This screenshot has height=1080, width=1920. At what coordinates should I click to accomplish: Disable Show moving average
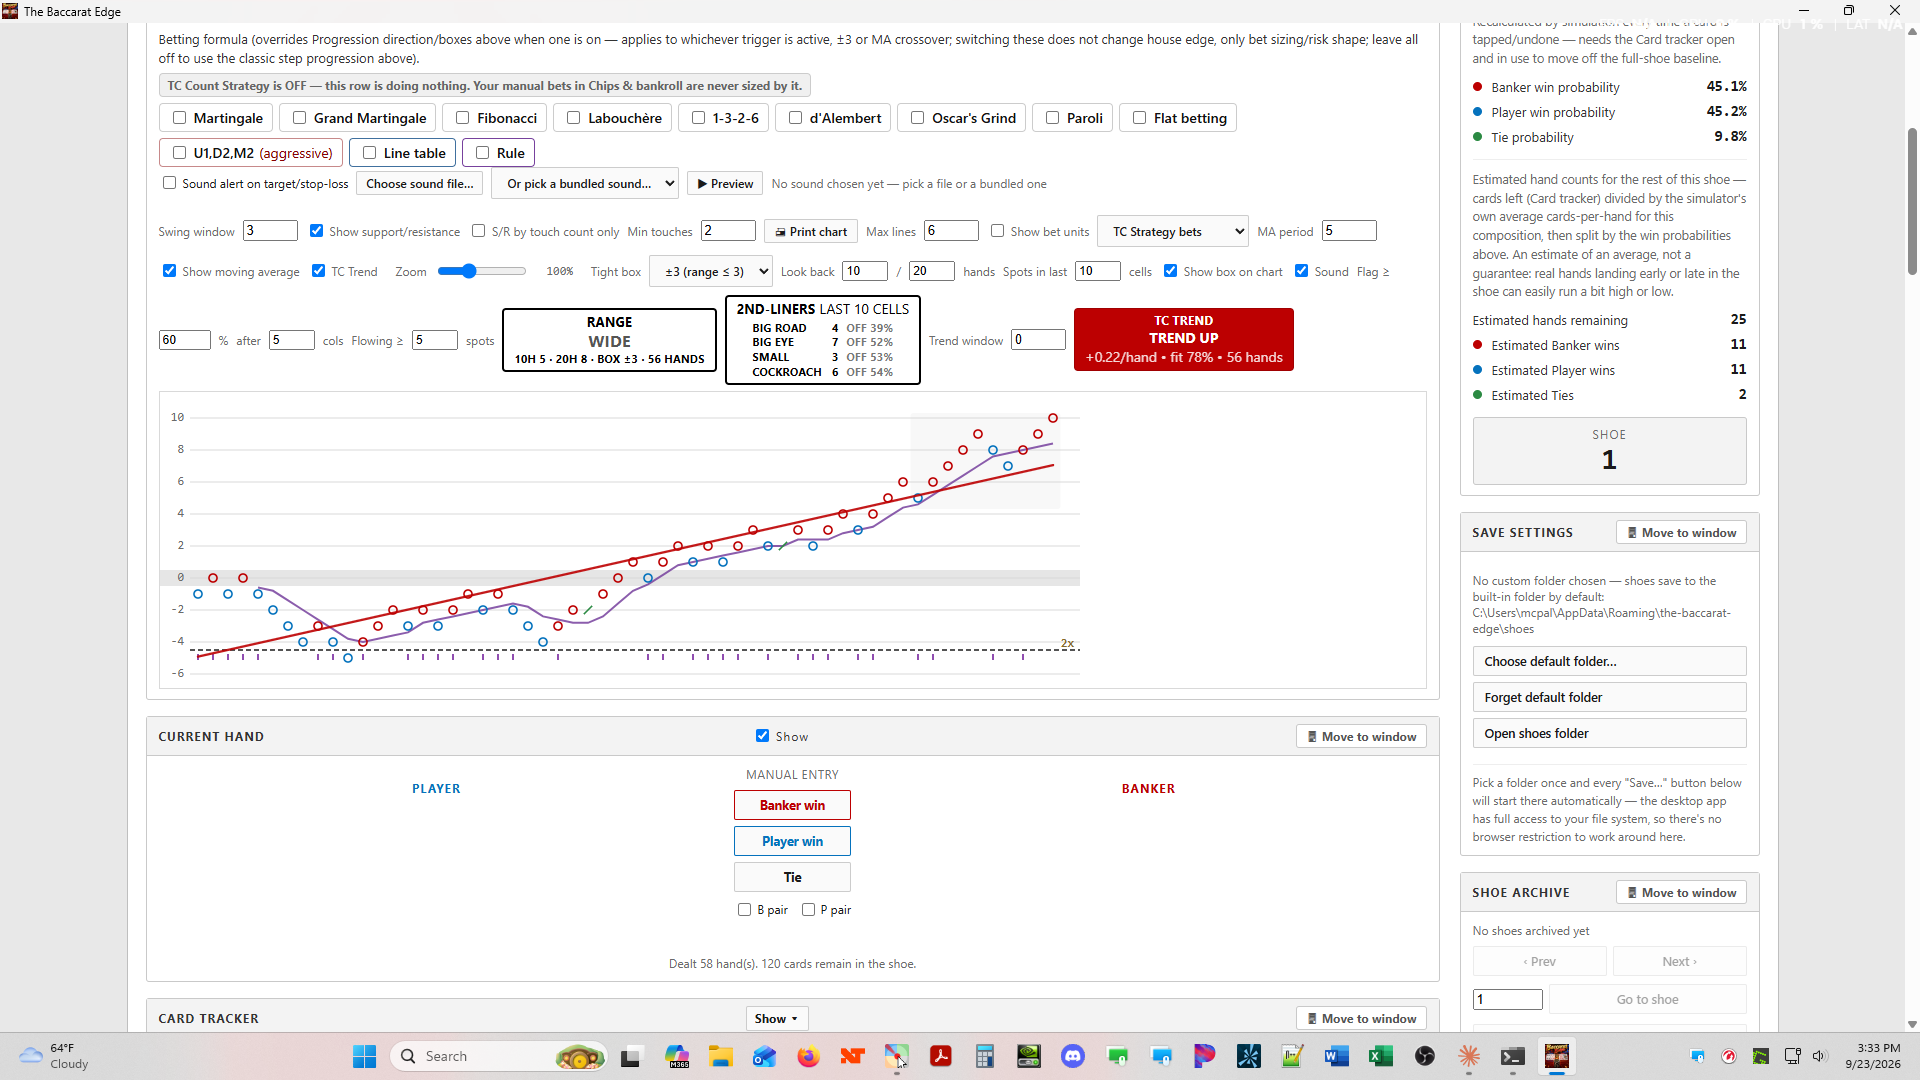tap(169, 271)
